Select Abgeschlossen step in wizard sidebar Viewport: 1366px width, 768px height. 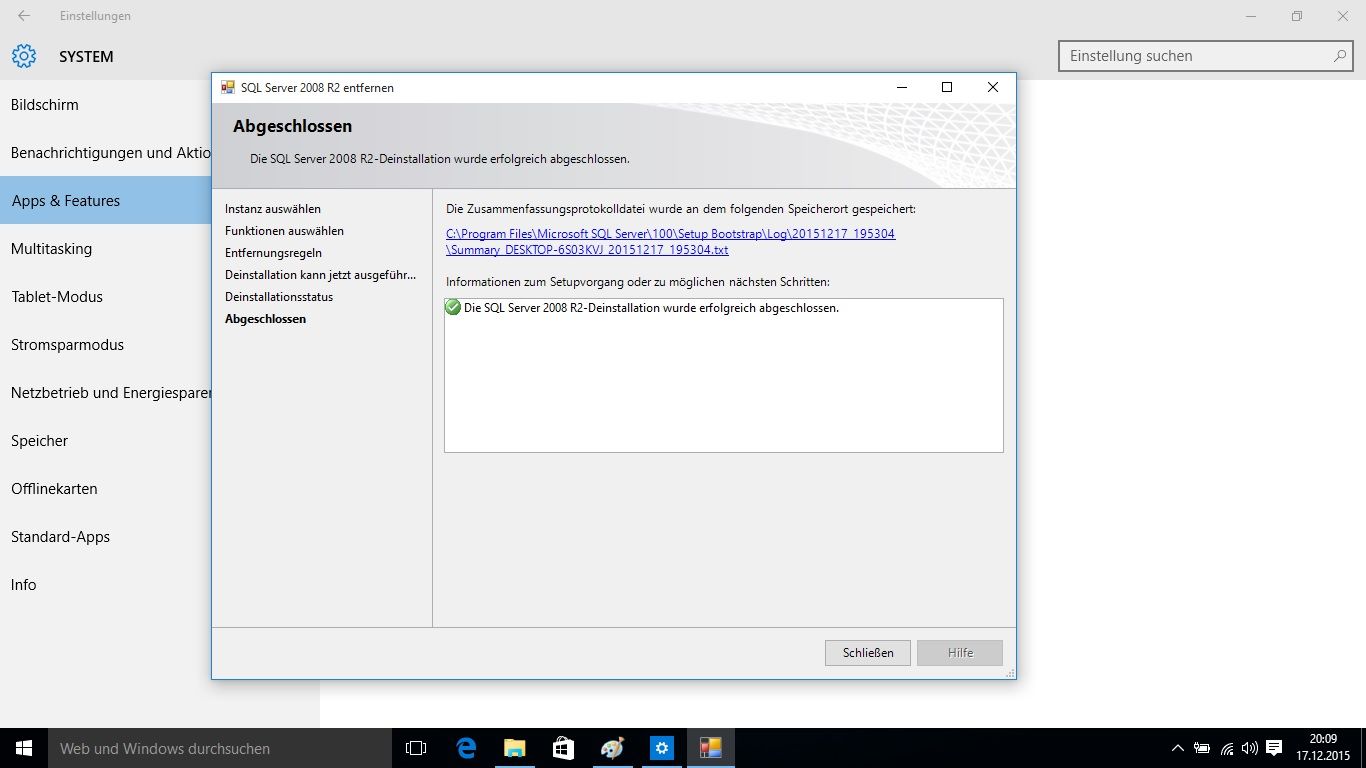point(265,319)
